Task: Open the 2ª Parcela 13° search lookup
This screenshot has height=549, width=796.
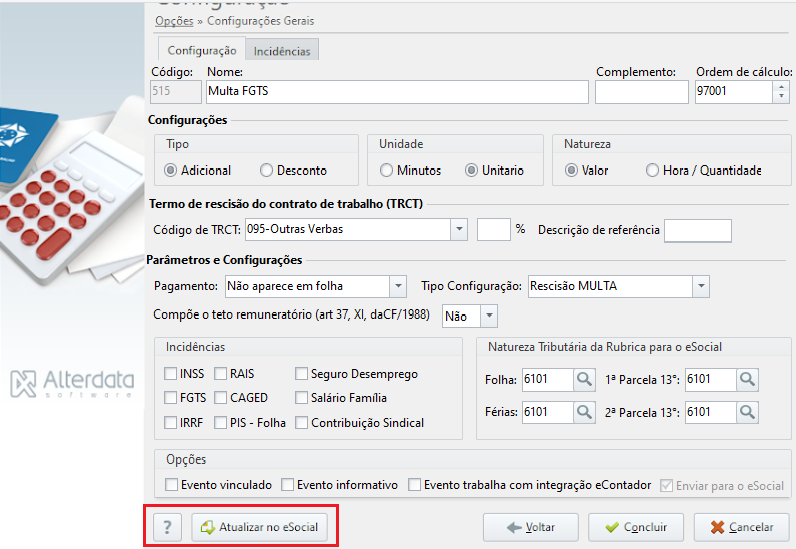Action: (x=747, y=412)
